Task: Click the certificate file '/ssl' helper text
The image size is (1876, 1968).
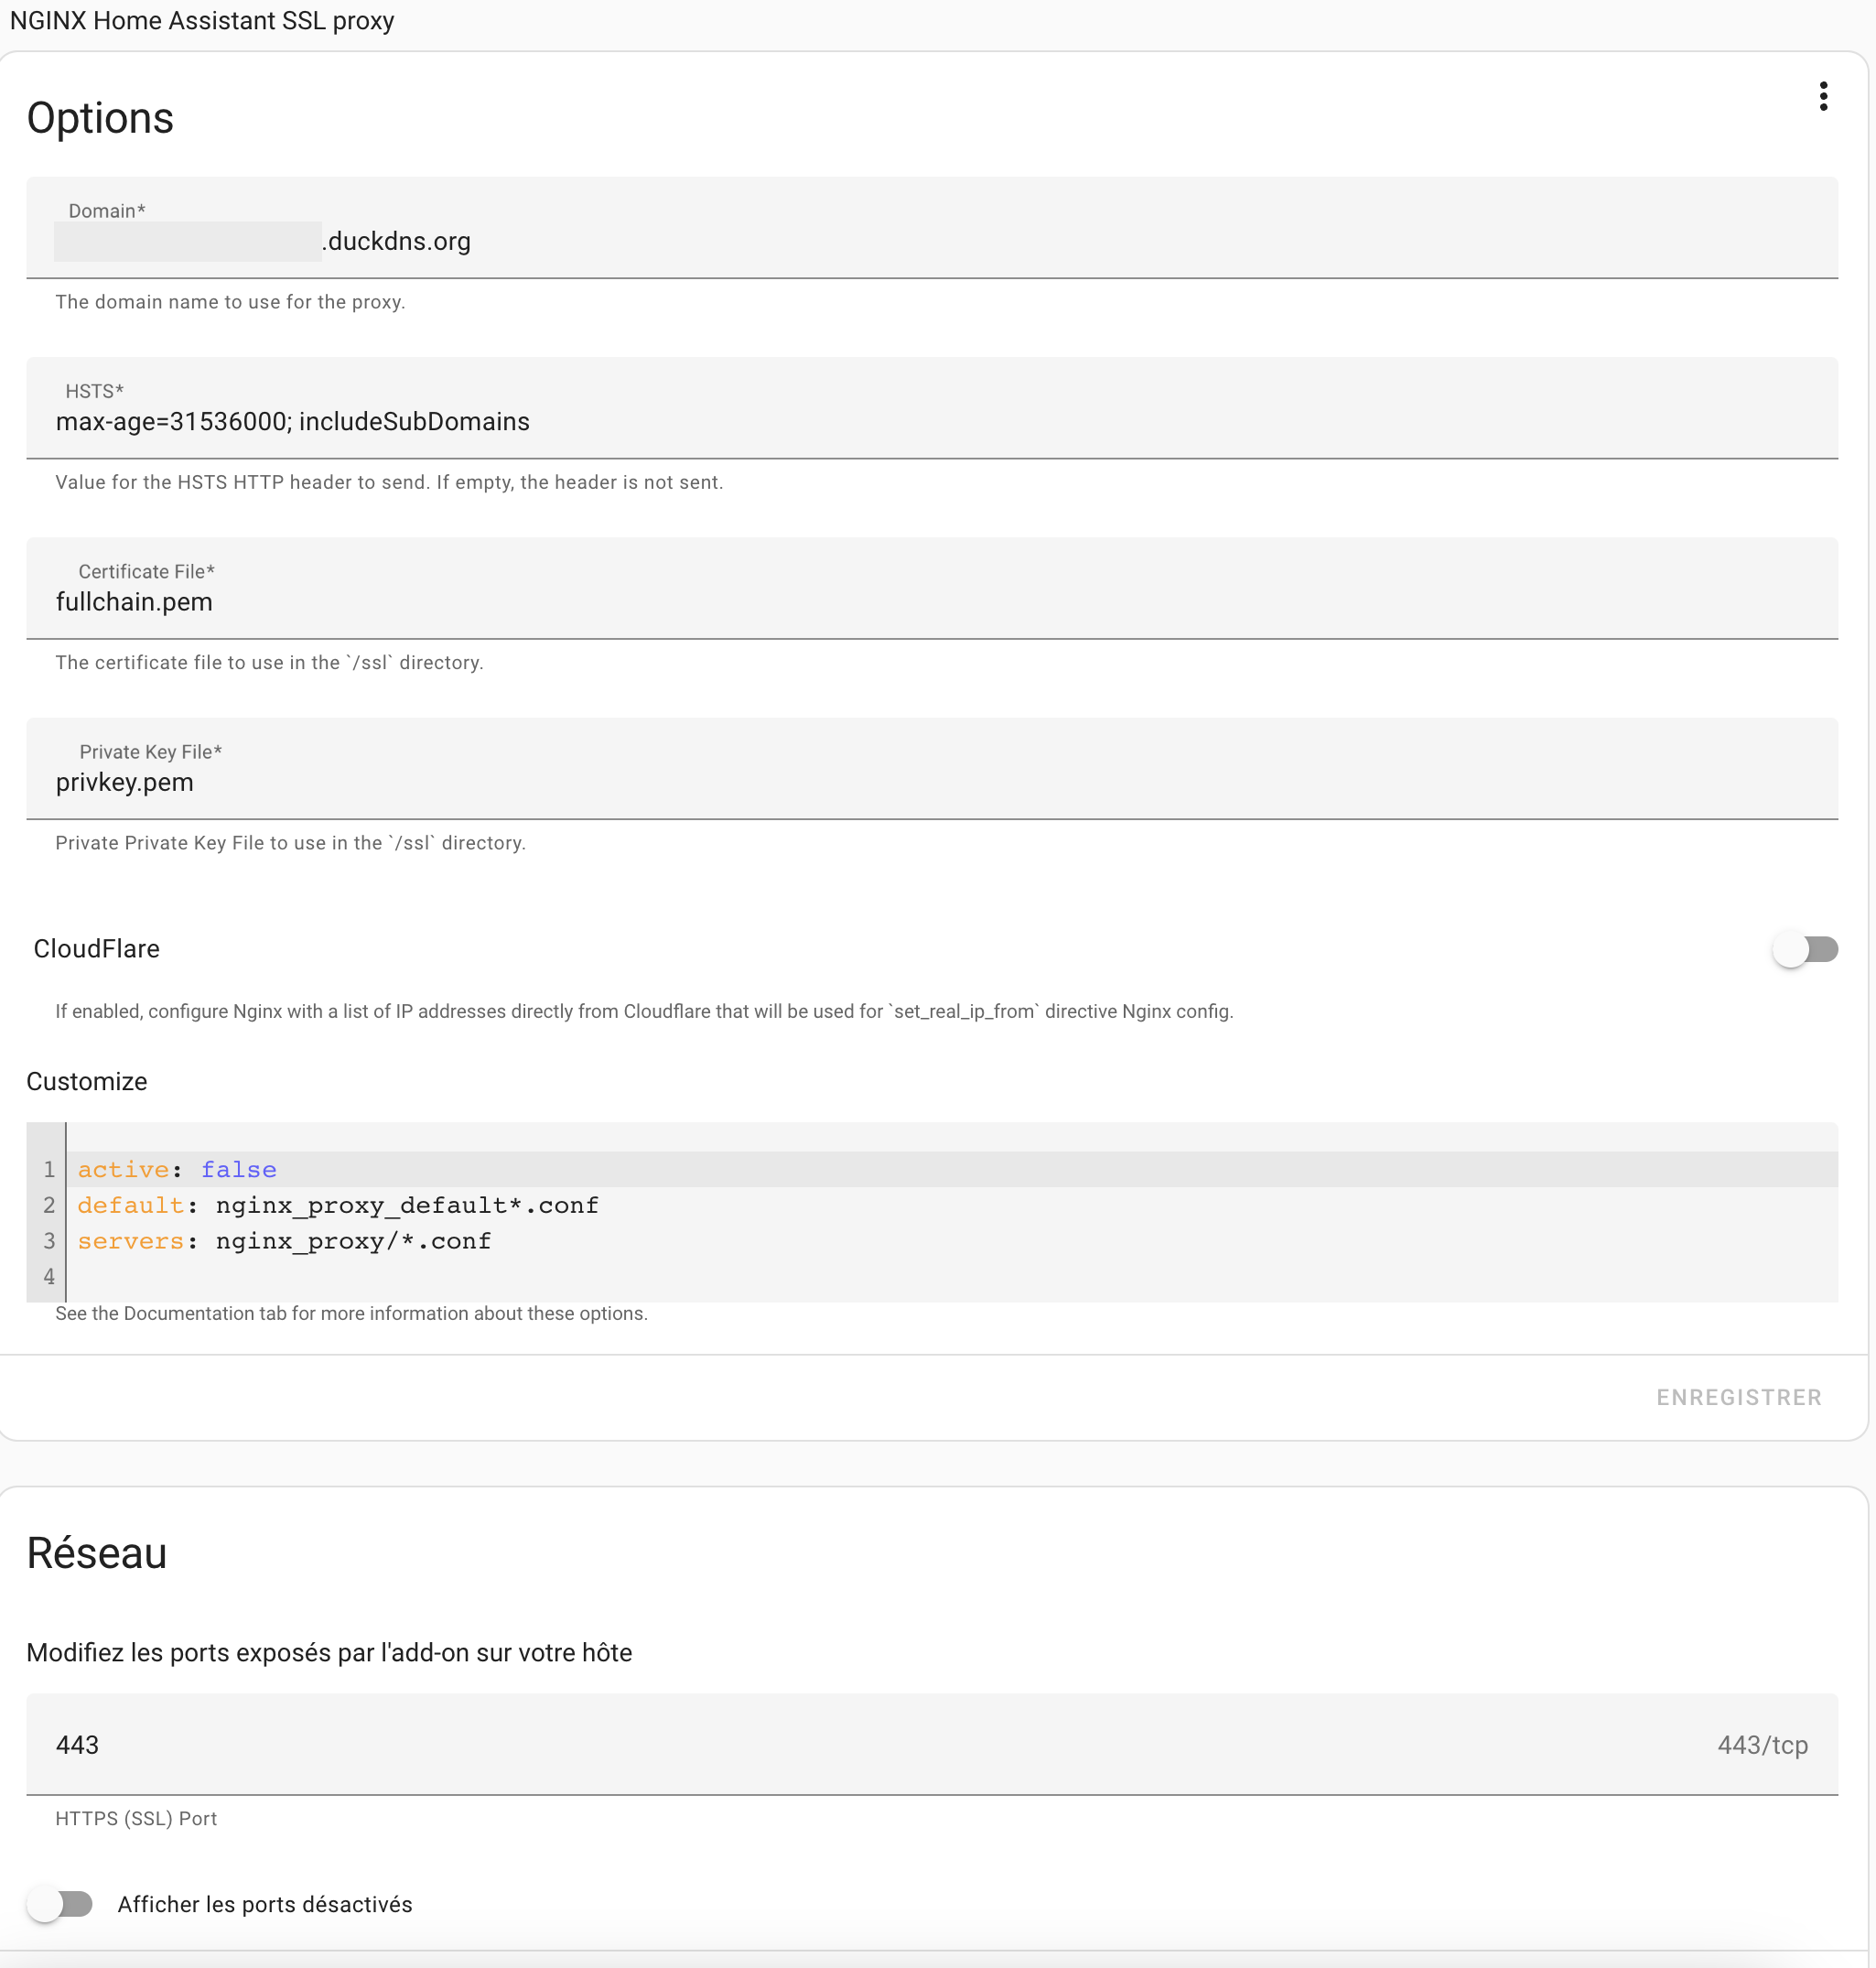Action: click(269, 662)
